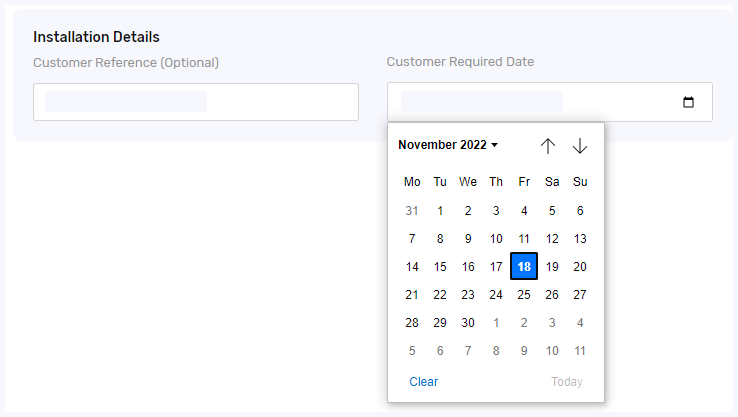
Task: Open the calendar picker icon in date field
Action: (x=688, y=102)
